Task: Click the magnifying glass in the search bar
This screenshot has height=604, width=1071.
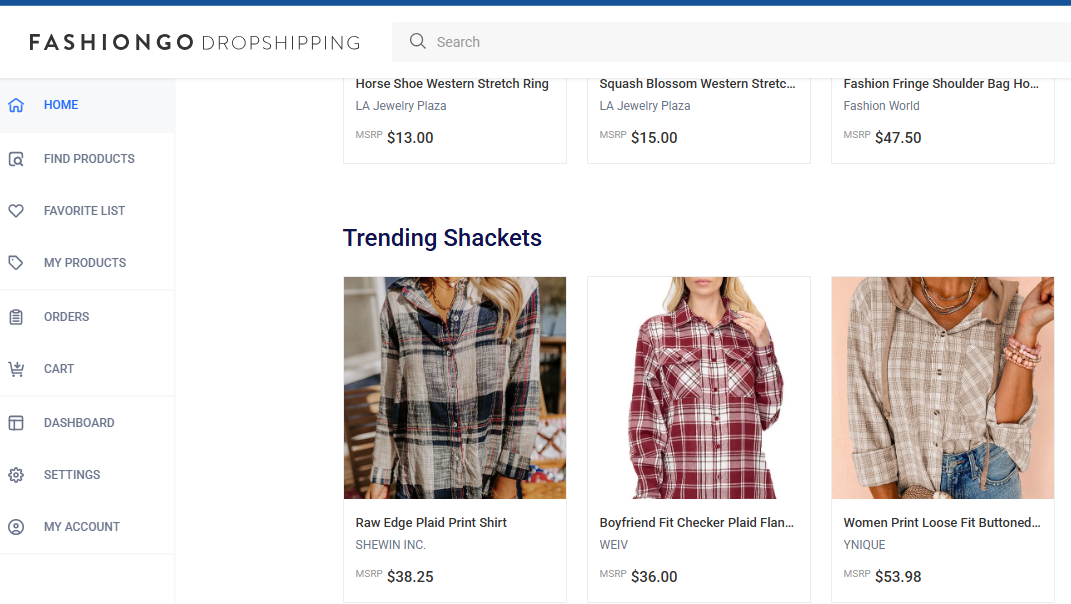Action: pos(417,41)
